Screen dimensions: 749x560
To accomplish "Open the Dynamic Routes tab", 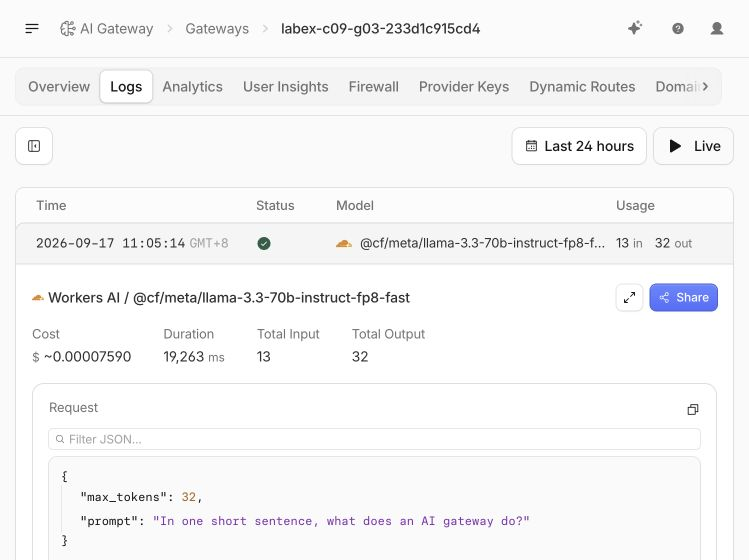I will [x=582, y=86].
